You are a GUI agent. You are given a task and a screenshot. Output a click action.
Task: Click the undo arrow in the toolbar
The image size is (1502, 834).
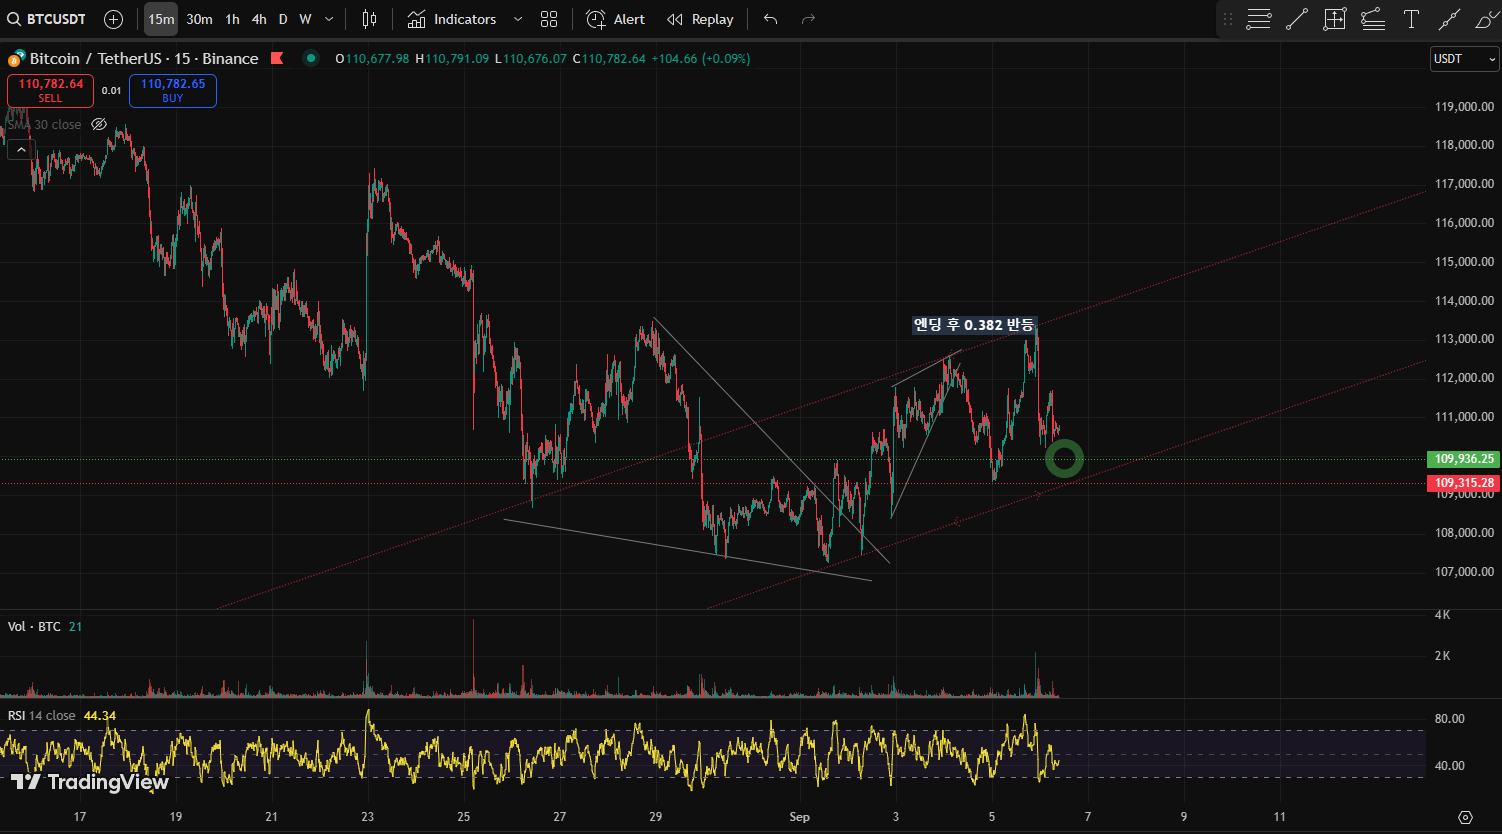pos(770,19)
